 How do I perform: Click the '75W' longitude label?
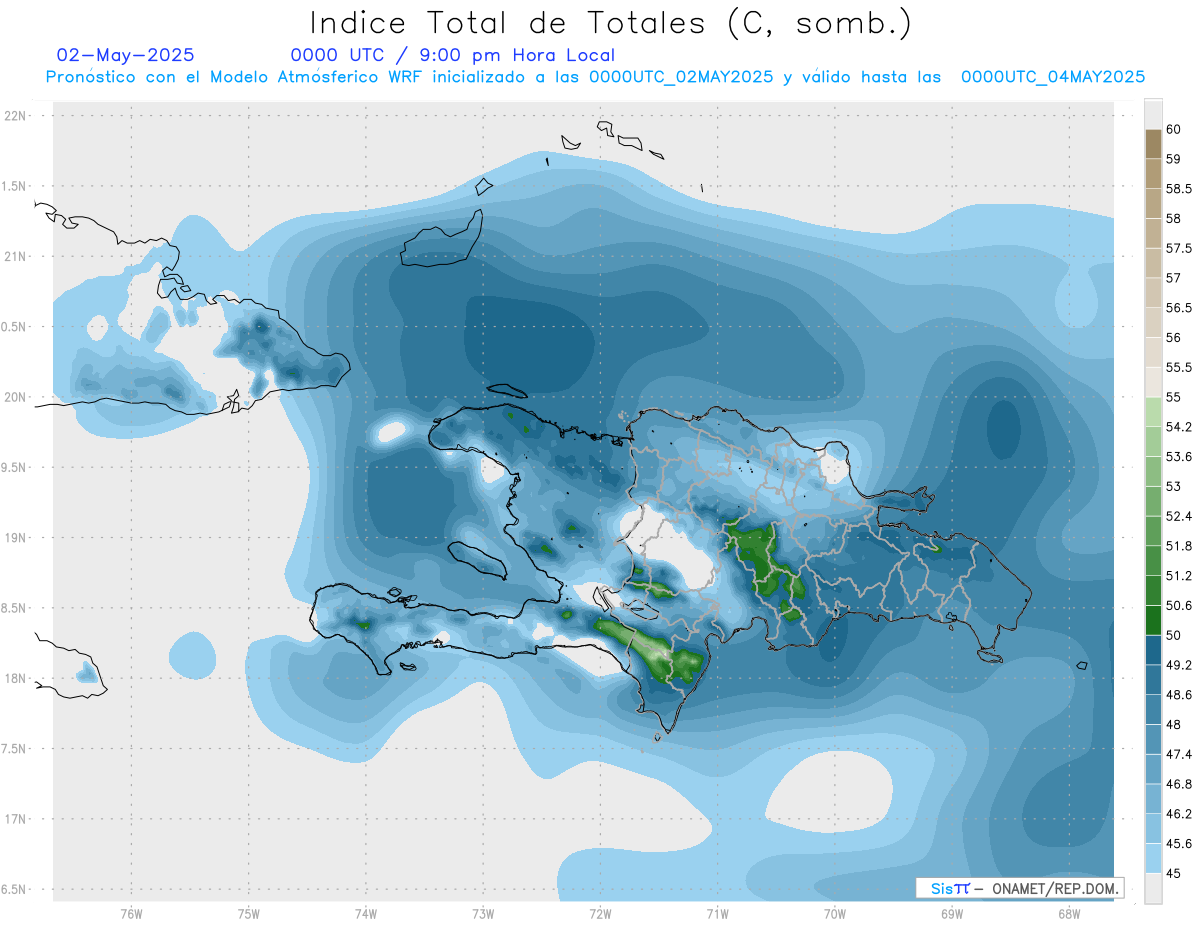click(249, 913)
